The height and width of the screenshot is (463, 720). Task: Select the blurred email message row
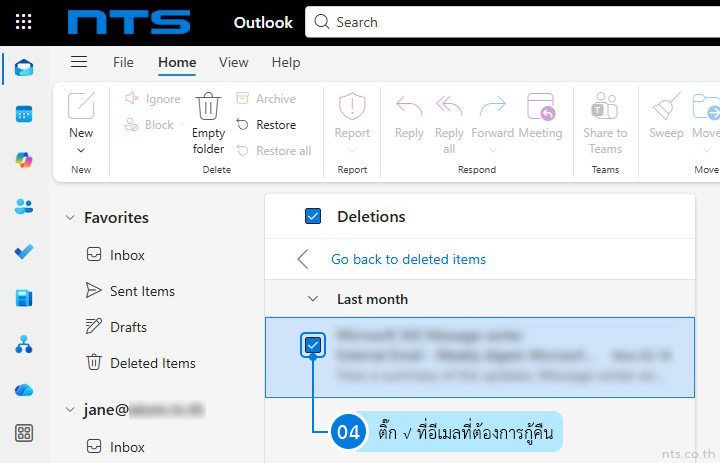tap(480, 357)
